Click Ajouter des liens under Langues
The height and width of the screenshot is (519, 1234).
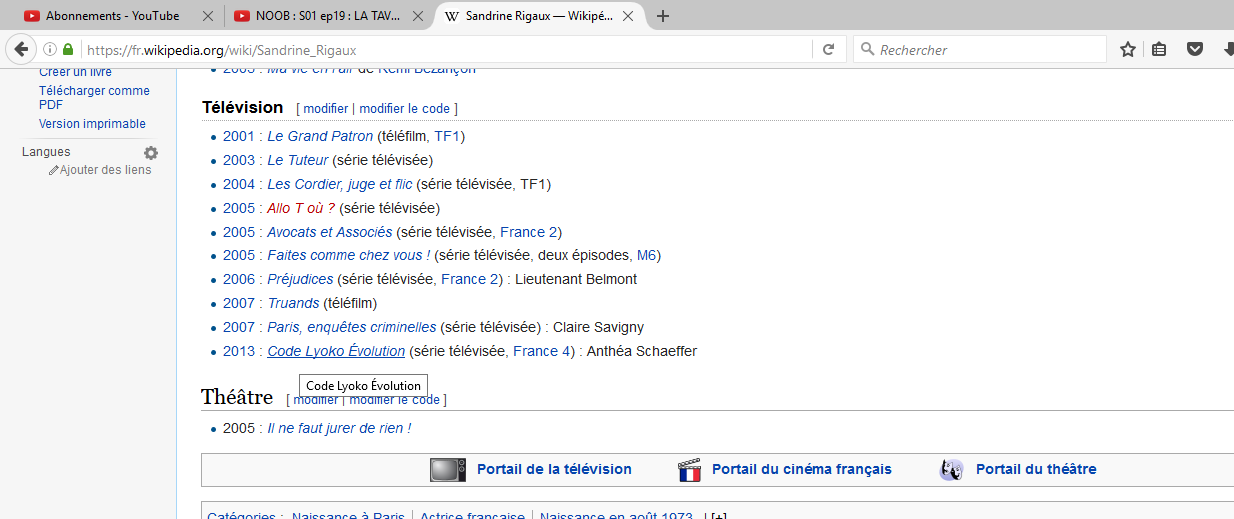[x=105, y=170]
